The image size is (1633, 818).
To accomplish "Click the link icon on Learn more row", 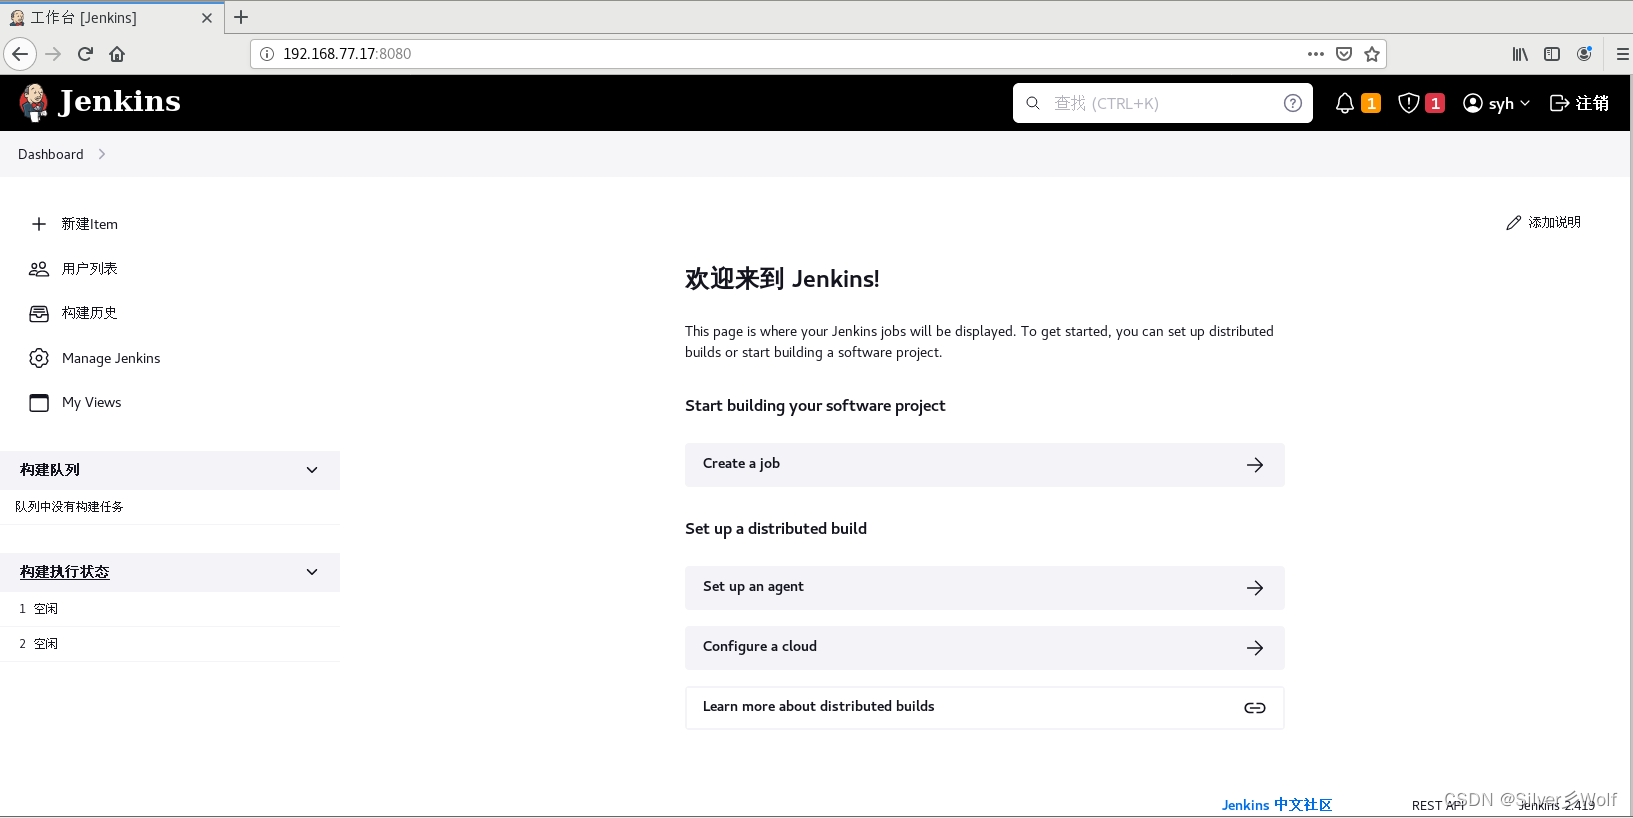I will tap(1255, 708).
